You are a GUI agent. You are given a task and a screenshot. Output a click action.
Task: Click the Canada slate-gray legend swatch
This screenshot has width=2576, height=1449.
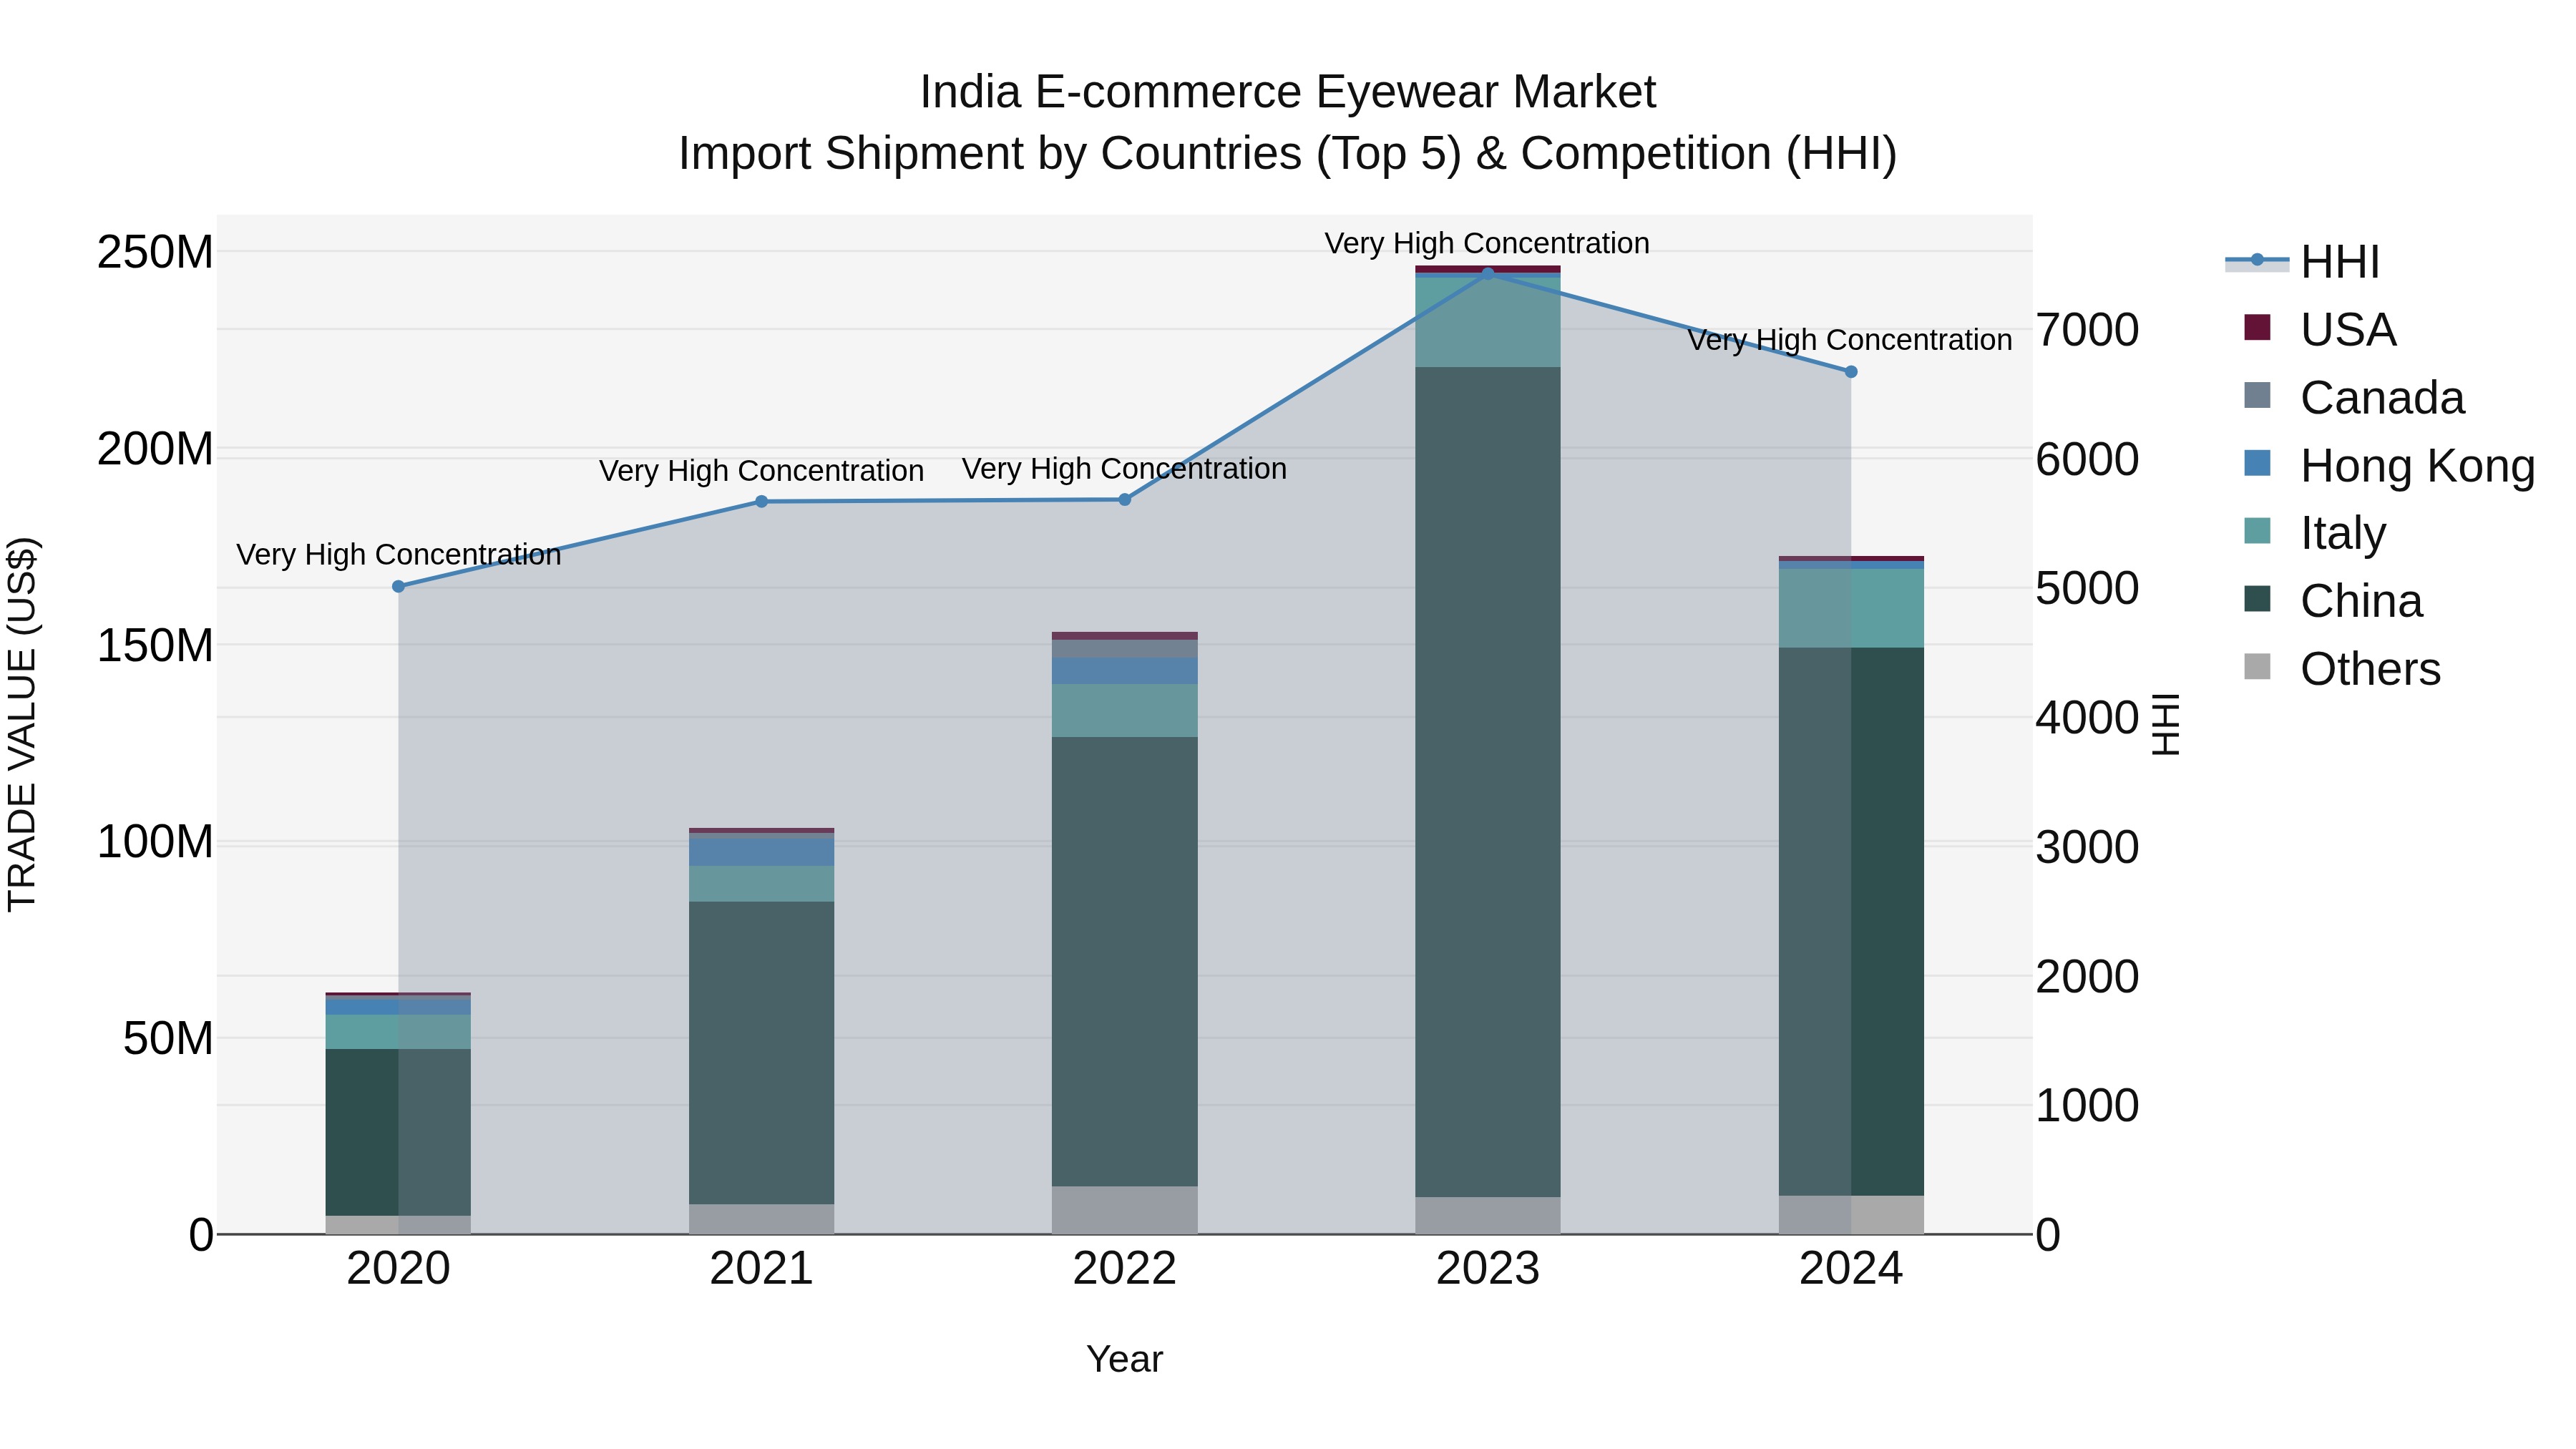[x=2257, y=395]
